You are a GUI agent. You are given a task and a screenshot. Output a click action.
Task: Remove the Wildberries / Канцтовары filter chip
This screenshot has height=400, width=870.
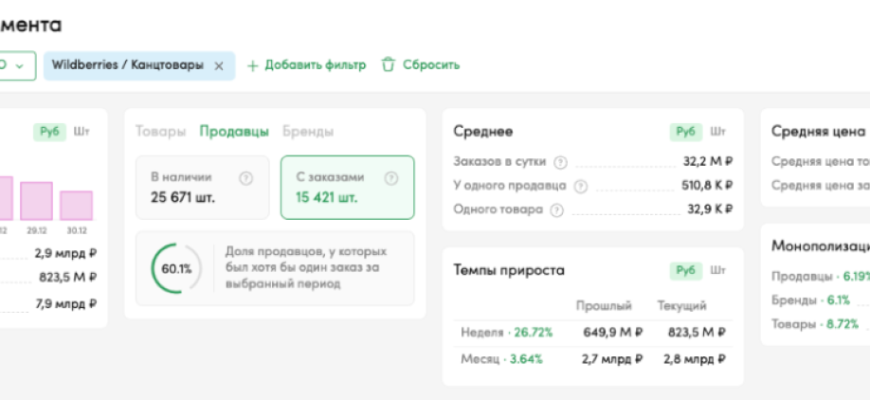[219, 66]
